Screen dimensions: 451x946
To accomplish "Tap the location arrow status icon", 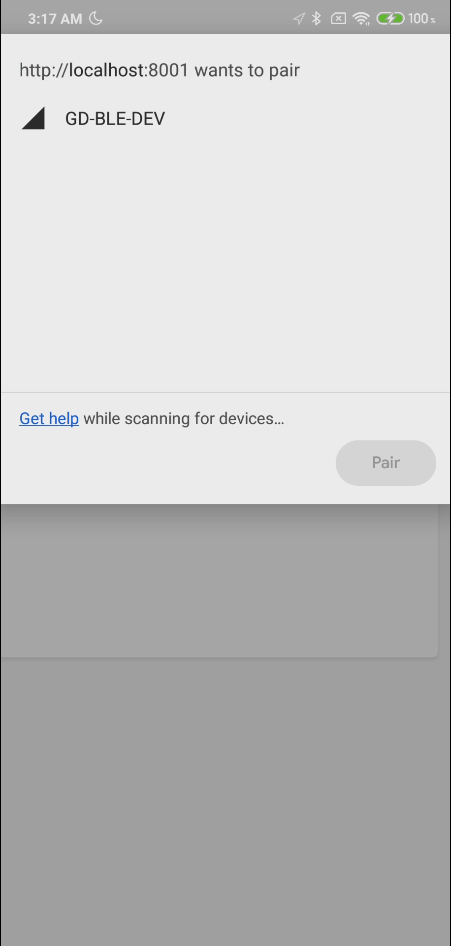I will 298,19.
